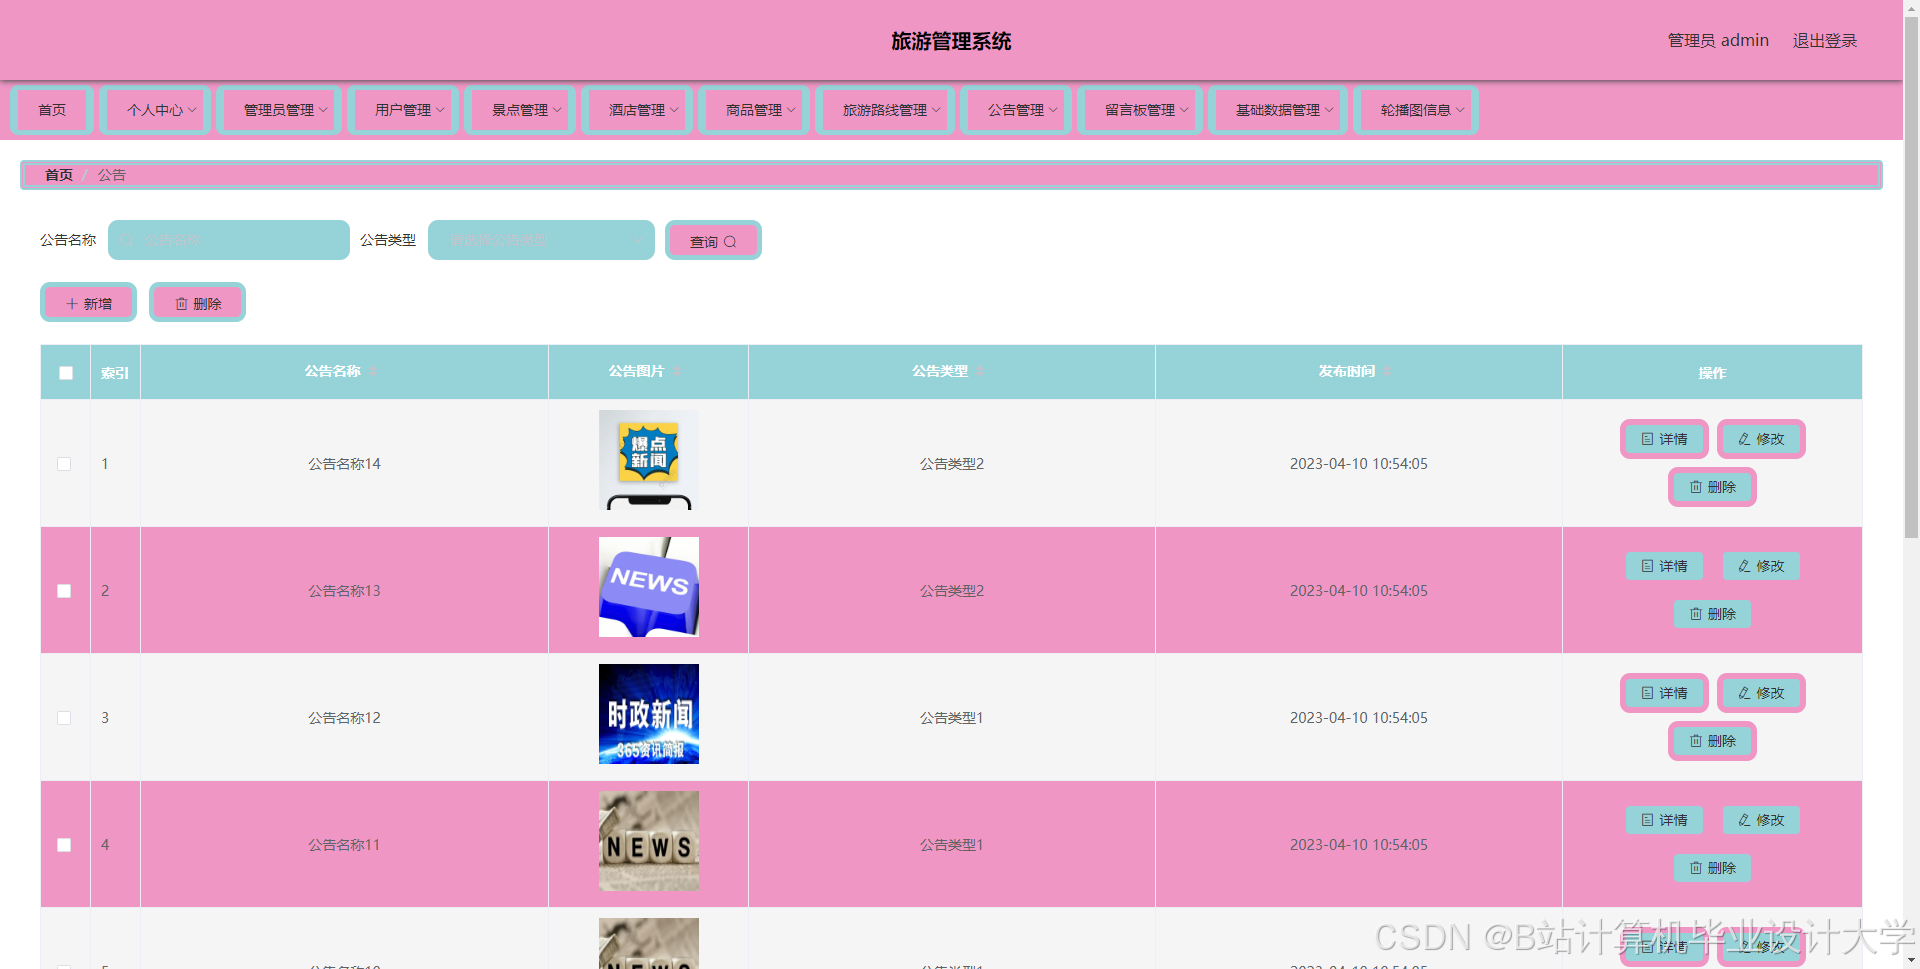Image resolution: width=1920 pixels, height=969 pixels.
Task: Expand the 景点管理 menu
Action: [x=520, y=110]
